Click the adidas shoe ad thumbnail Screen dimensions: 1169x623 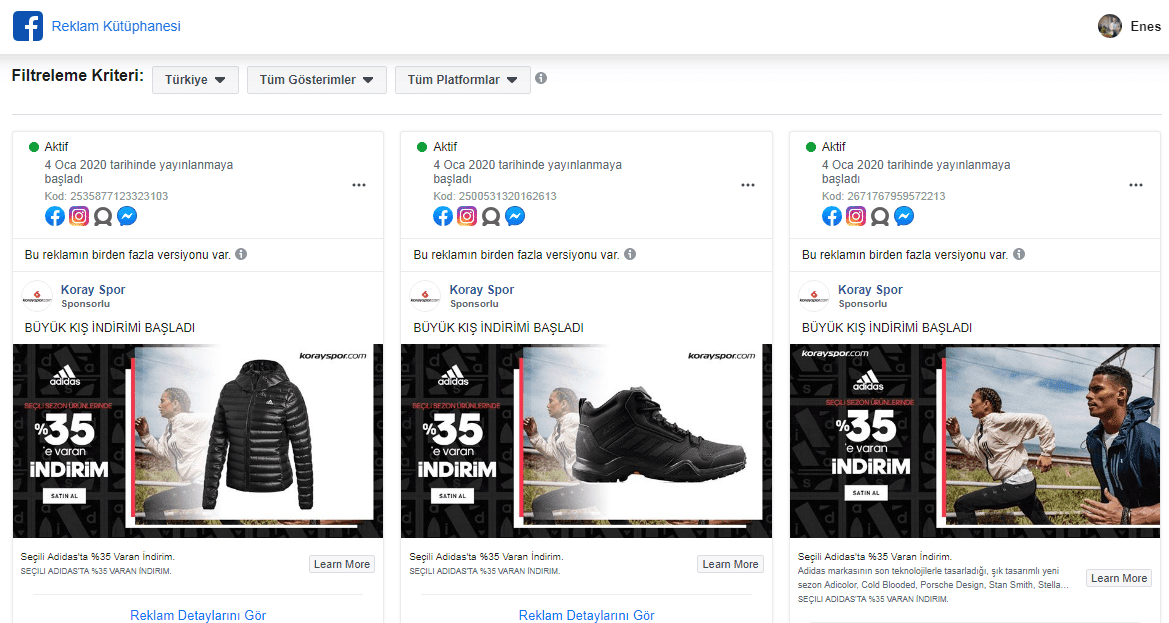coord(586,440)
